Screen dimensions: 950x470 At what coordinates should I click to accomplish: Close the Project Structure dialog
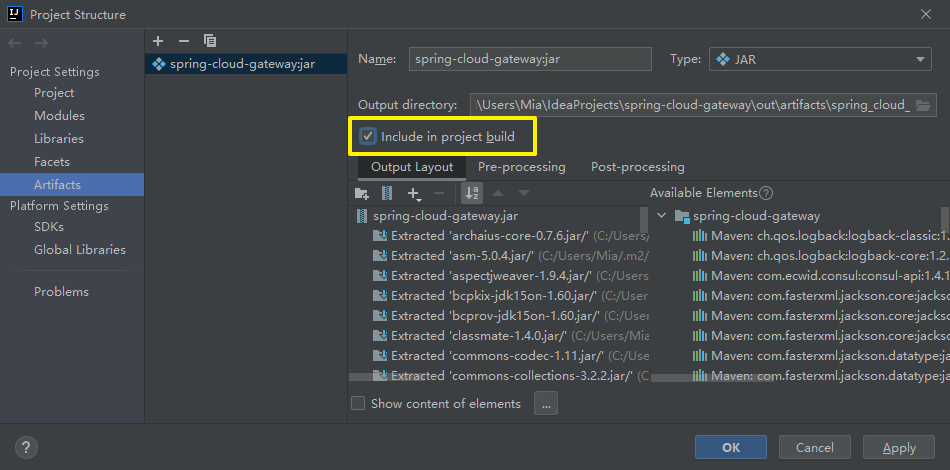click(926, 14)
